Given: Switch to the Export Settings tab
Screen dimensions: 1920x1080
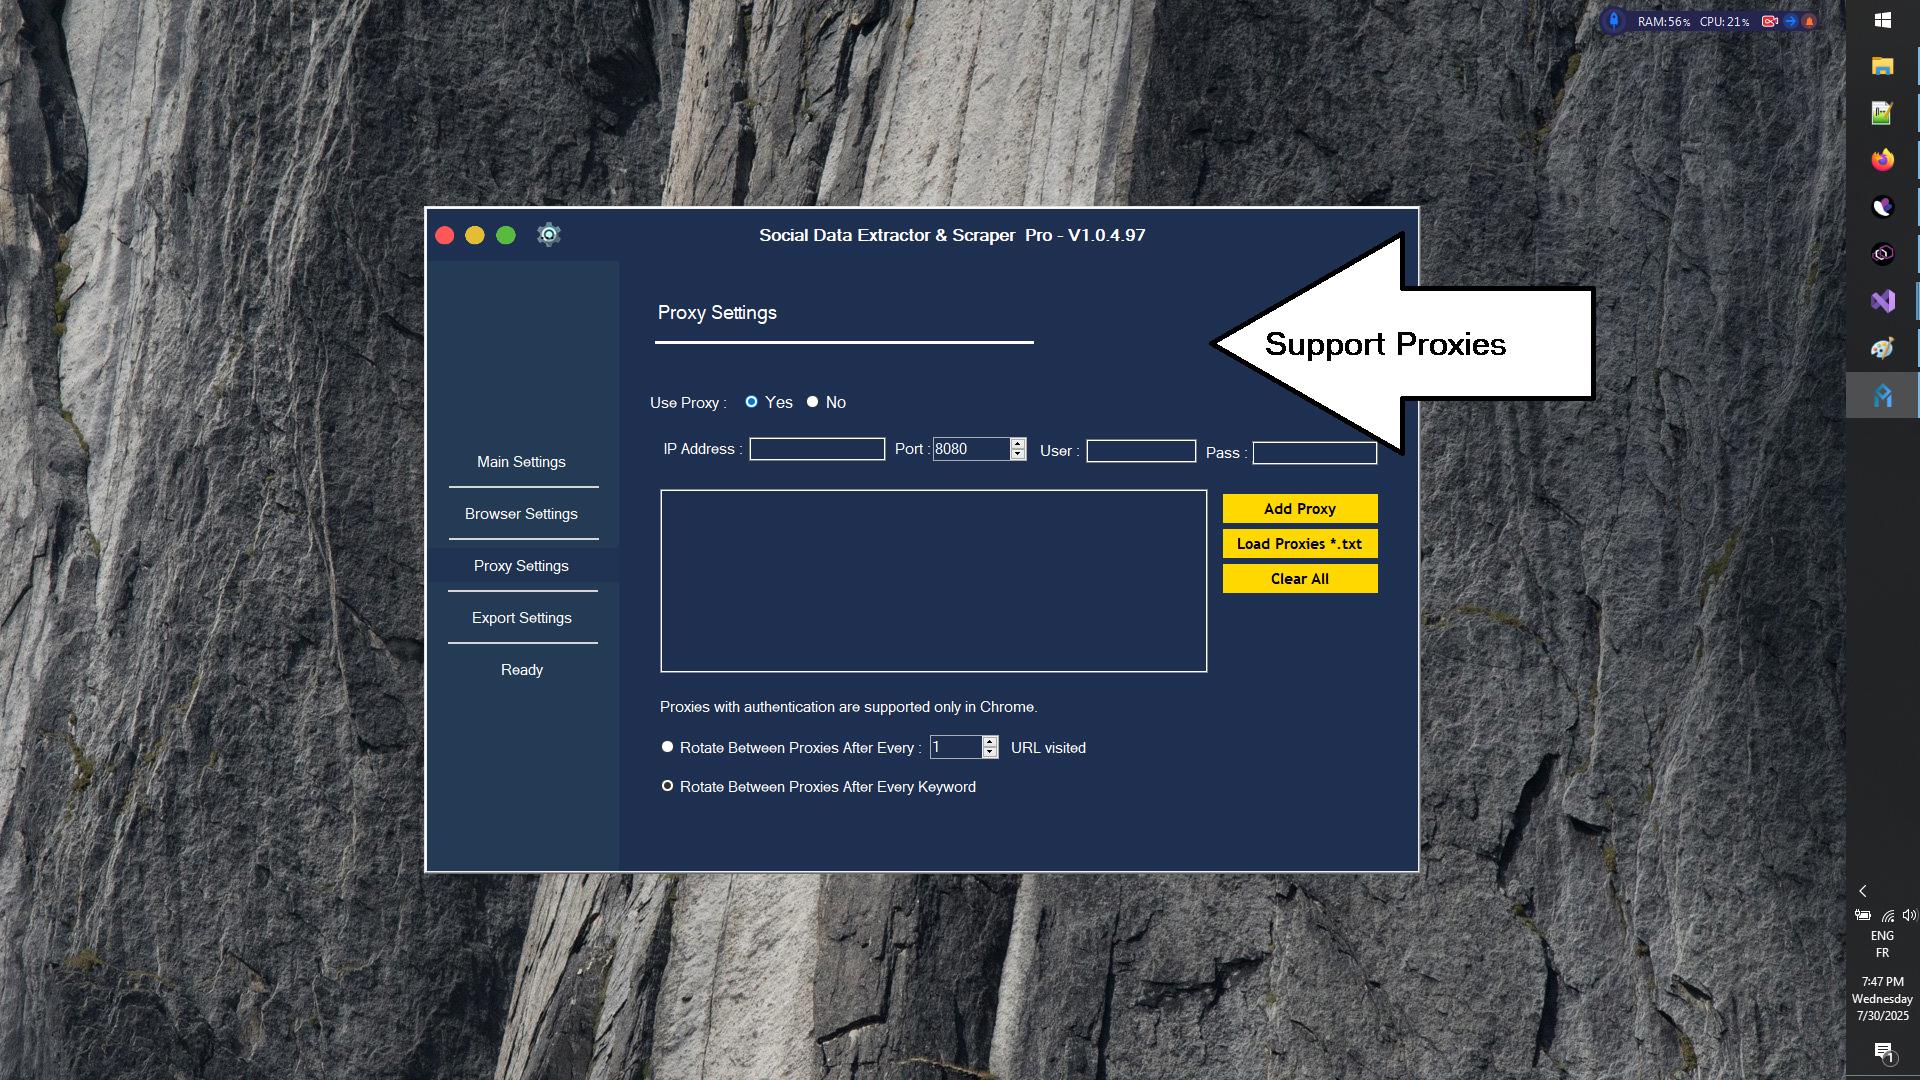Looking at the screenshot, I should (x=521, y=618).
